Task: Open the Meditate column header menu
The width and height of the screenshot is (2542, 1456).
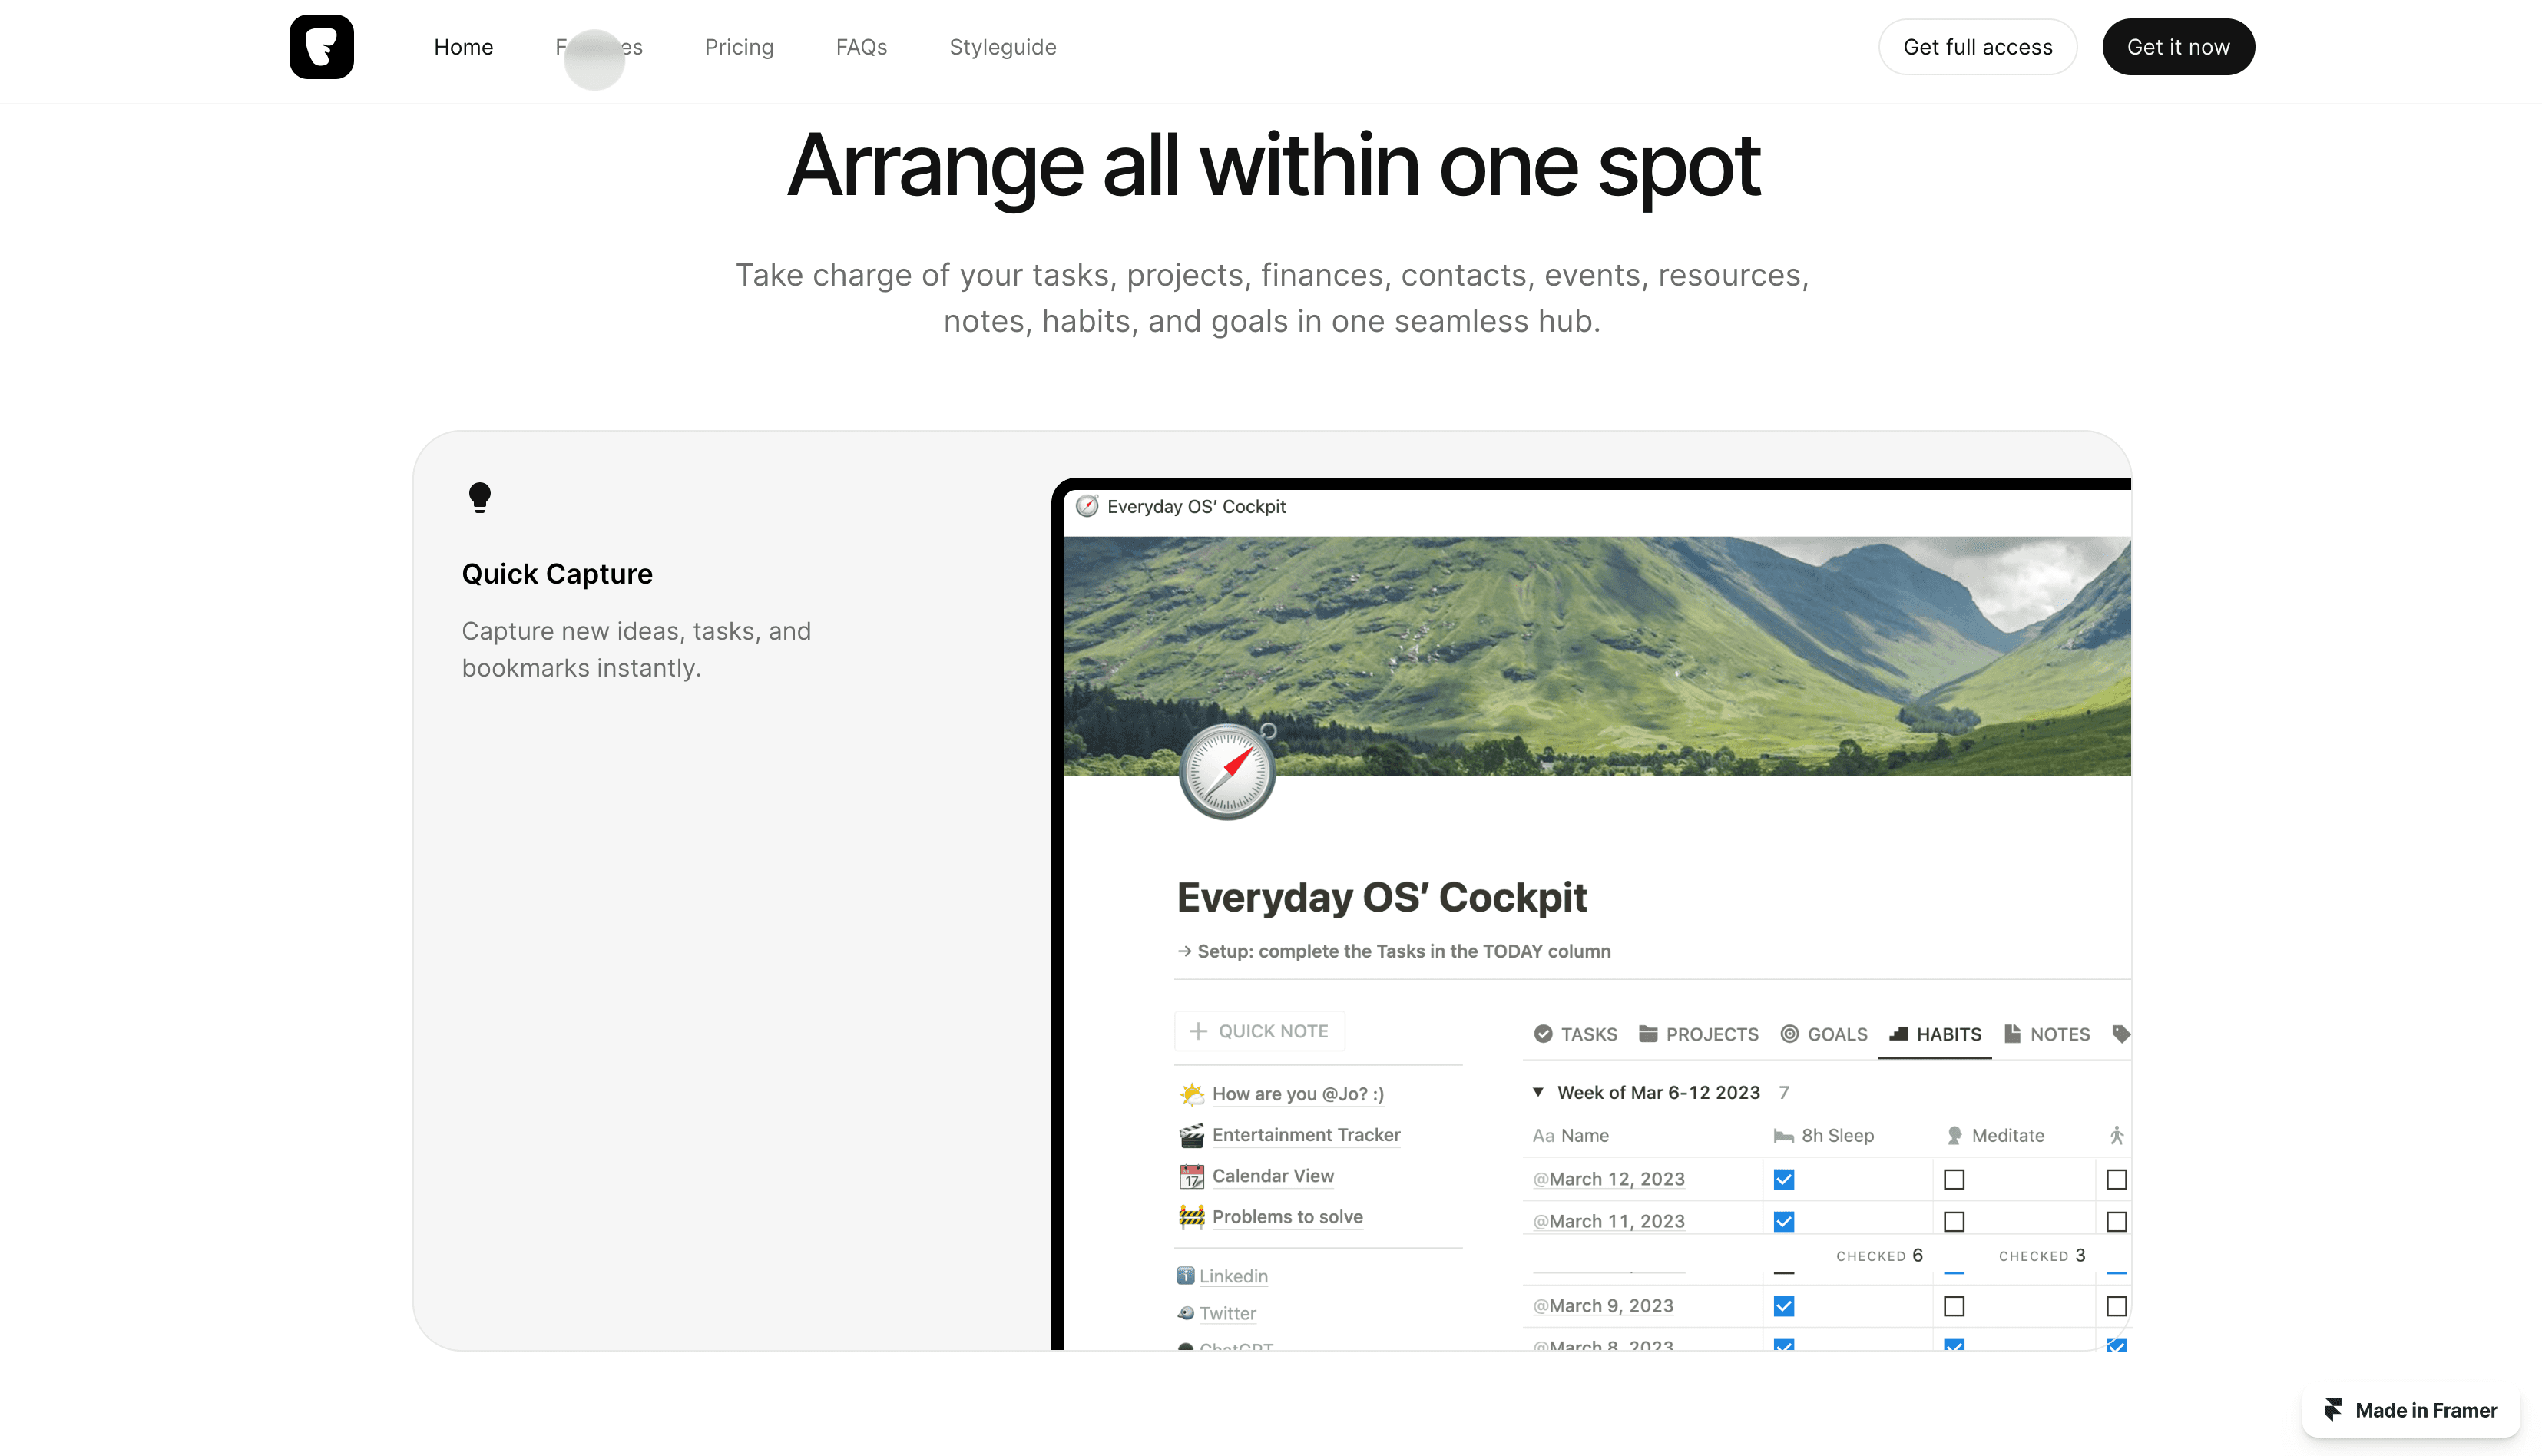Action: pos(2007,1135)
